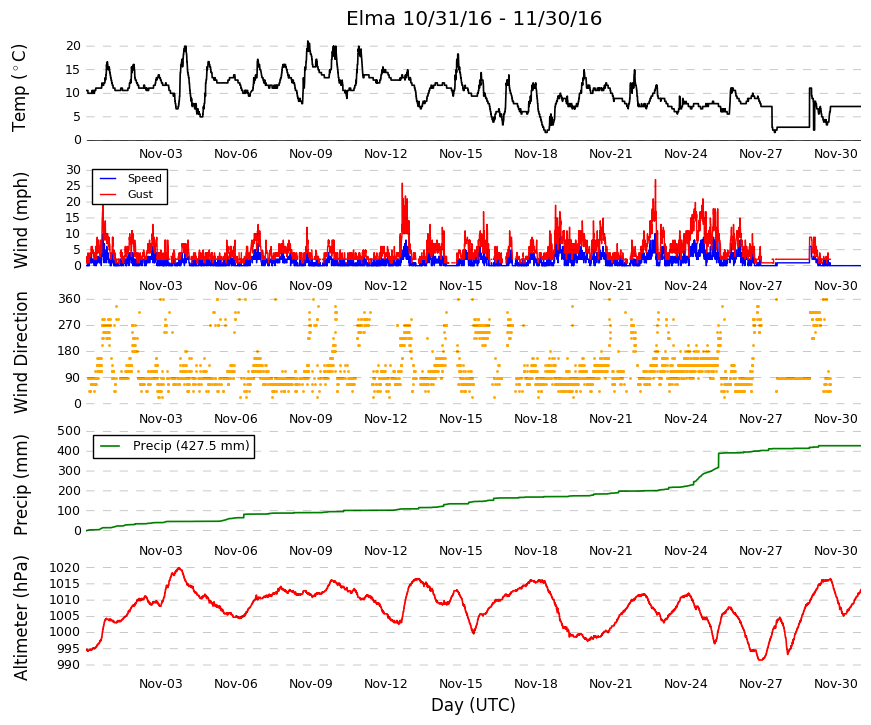Click the red Gust line in wind legend
Screen dimensions: 871x725
pos(108,194)
